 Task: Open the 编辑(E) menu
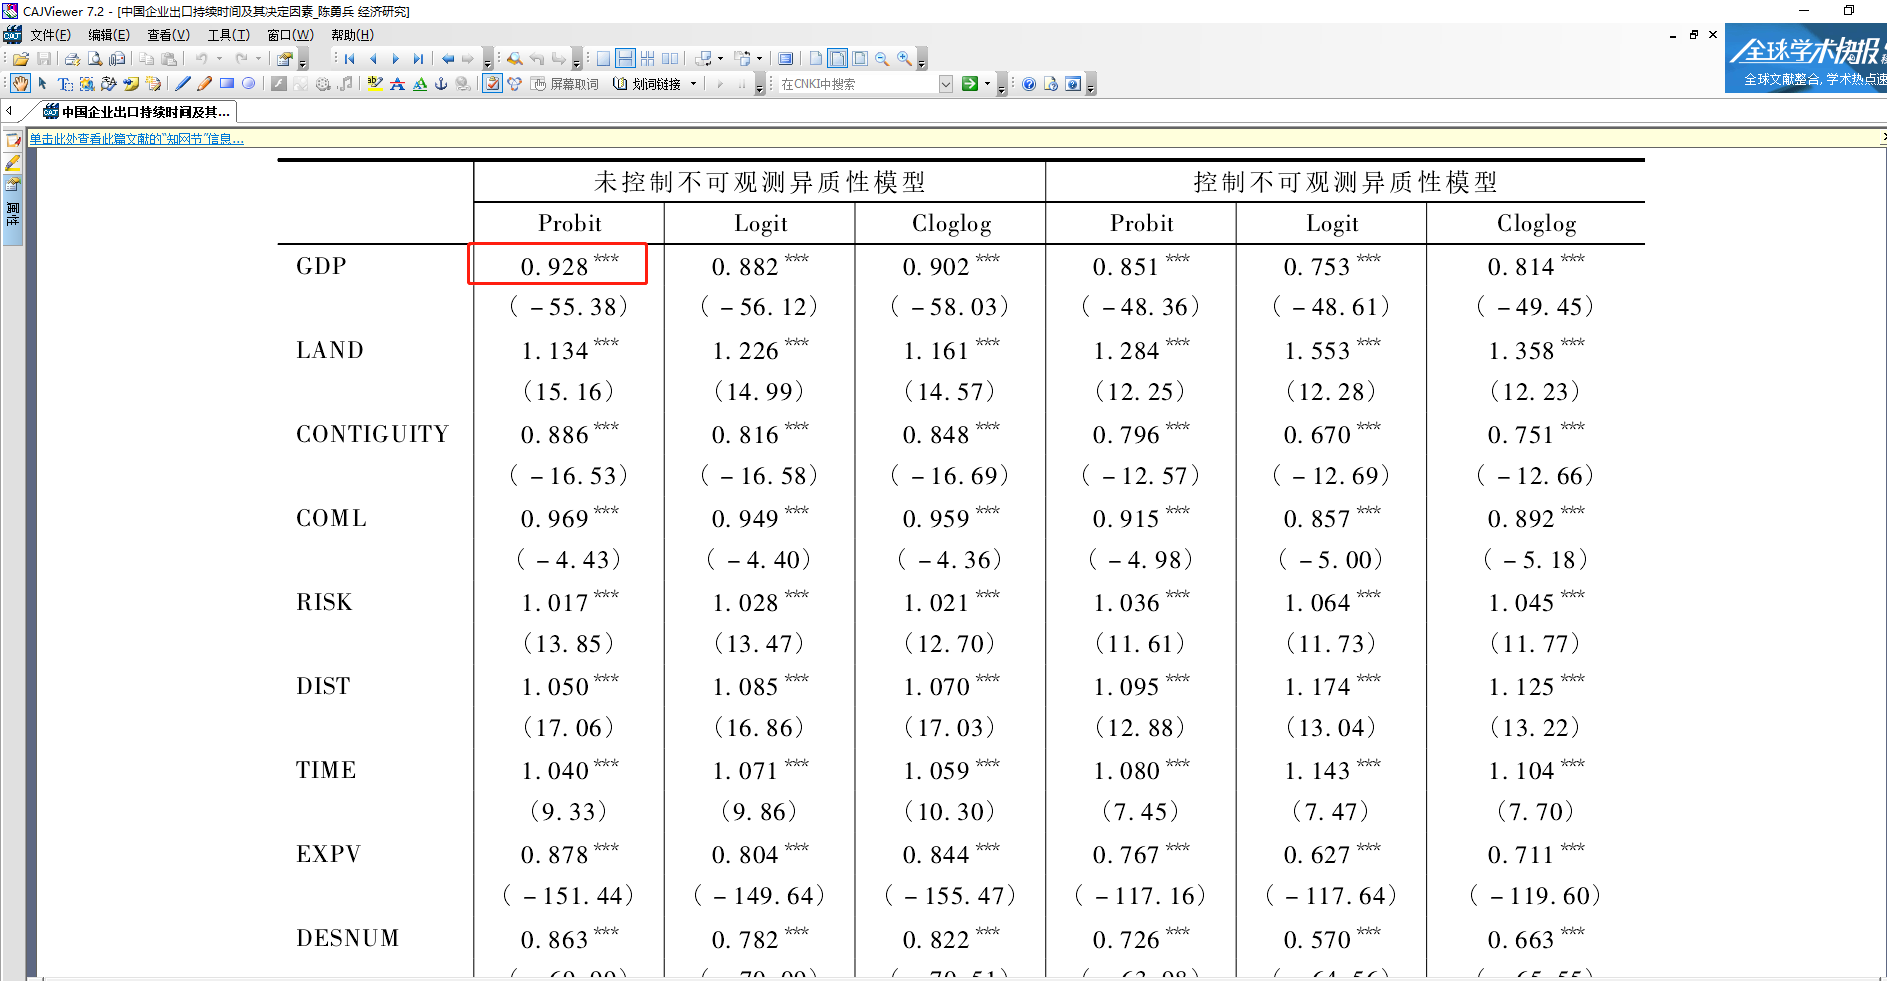point(108,35)
